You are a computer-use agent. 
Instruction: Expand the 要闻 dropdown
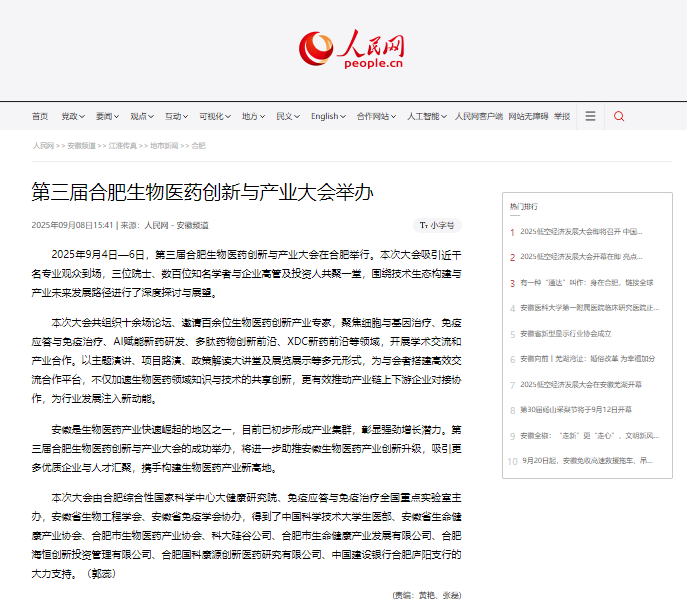click(107, 116)
